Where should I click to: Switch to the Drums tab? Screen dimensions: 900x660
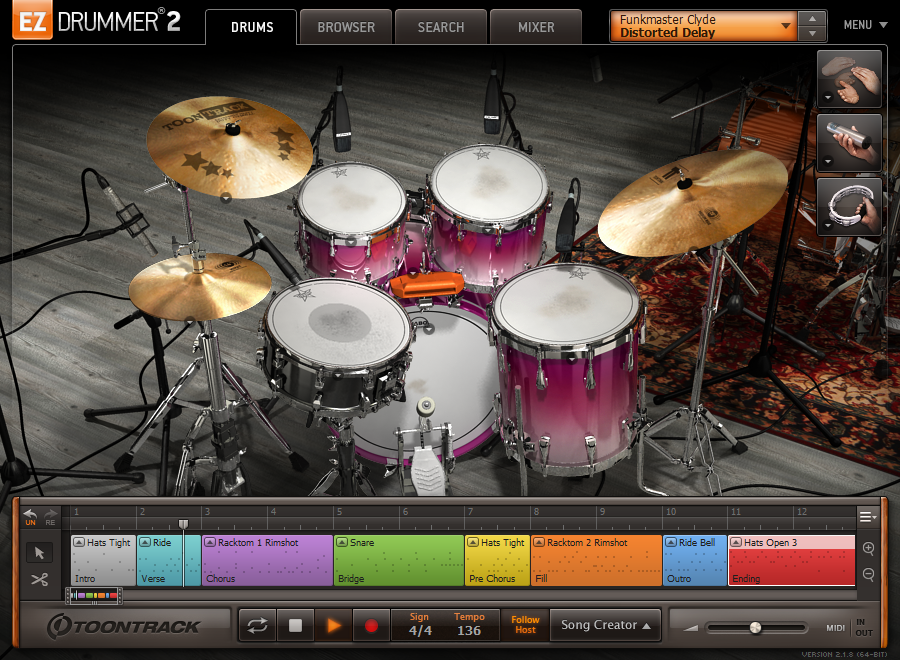pyautogui.click(x=251, y=27)
